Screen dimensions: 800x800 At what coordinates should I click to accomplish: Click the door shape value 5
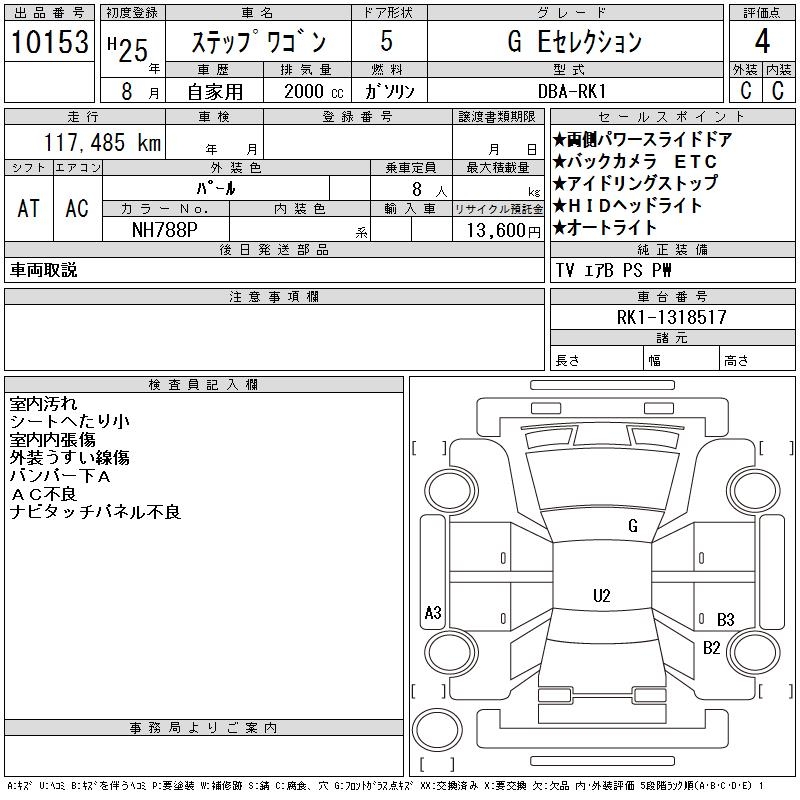point(387,41)
